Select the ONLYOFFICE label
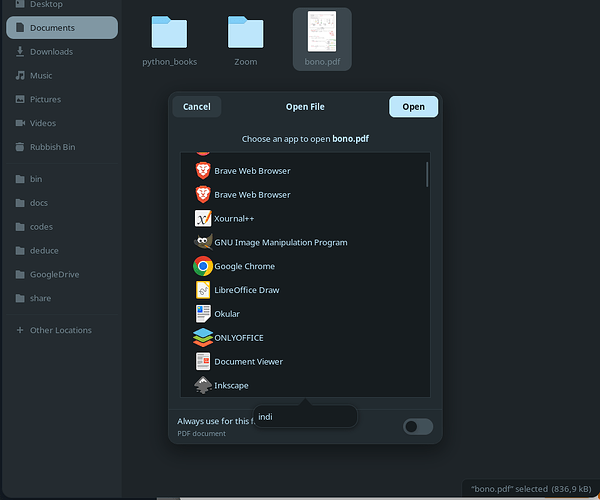Image resolution: width=600 pixels, height=500 pixels. (239, 338)
